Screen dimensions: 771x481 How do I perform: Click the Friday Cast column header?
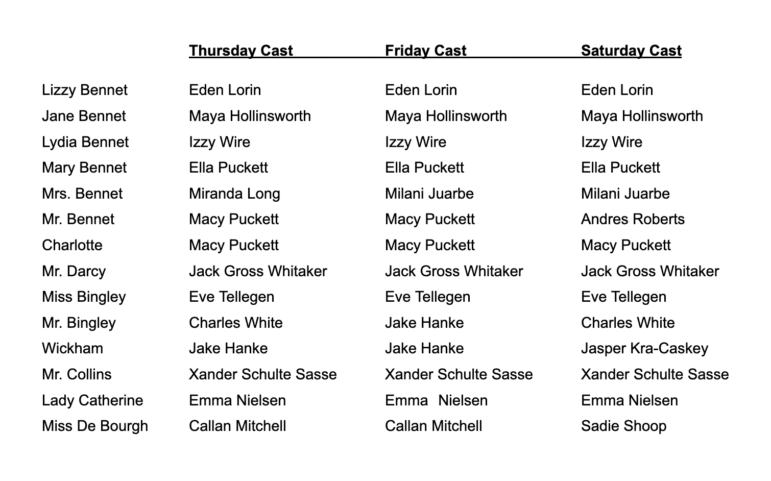425,51
